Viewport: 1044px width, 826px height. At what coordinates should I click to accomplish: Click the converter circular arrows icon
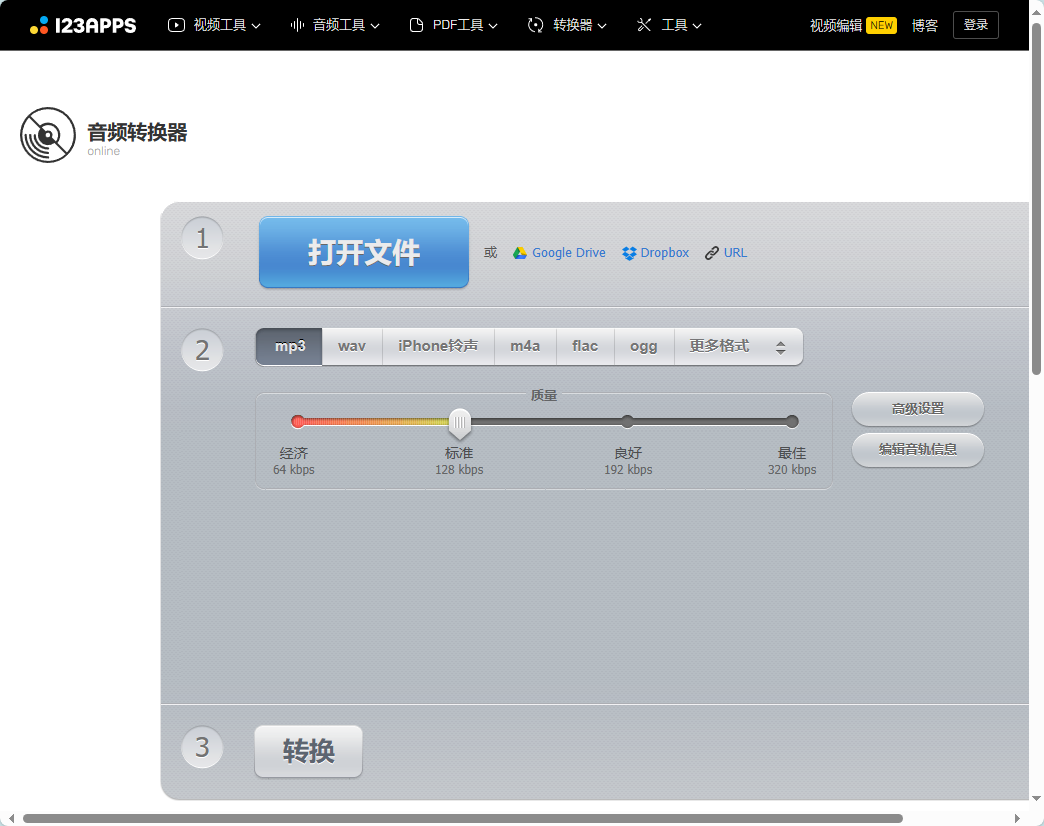click(x=535, y=25)
